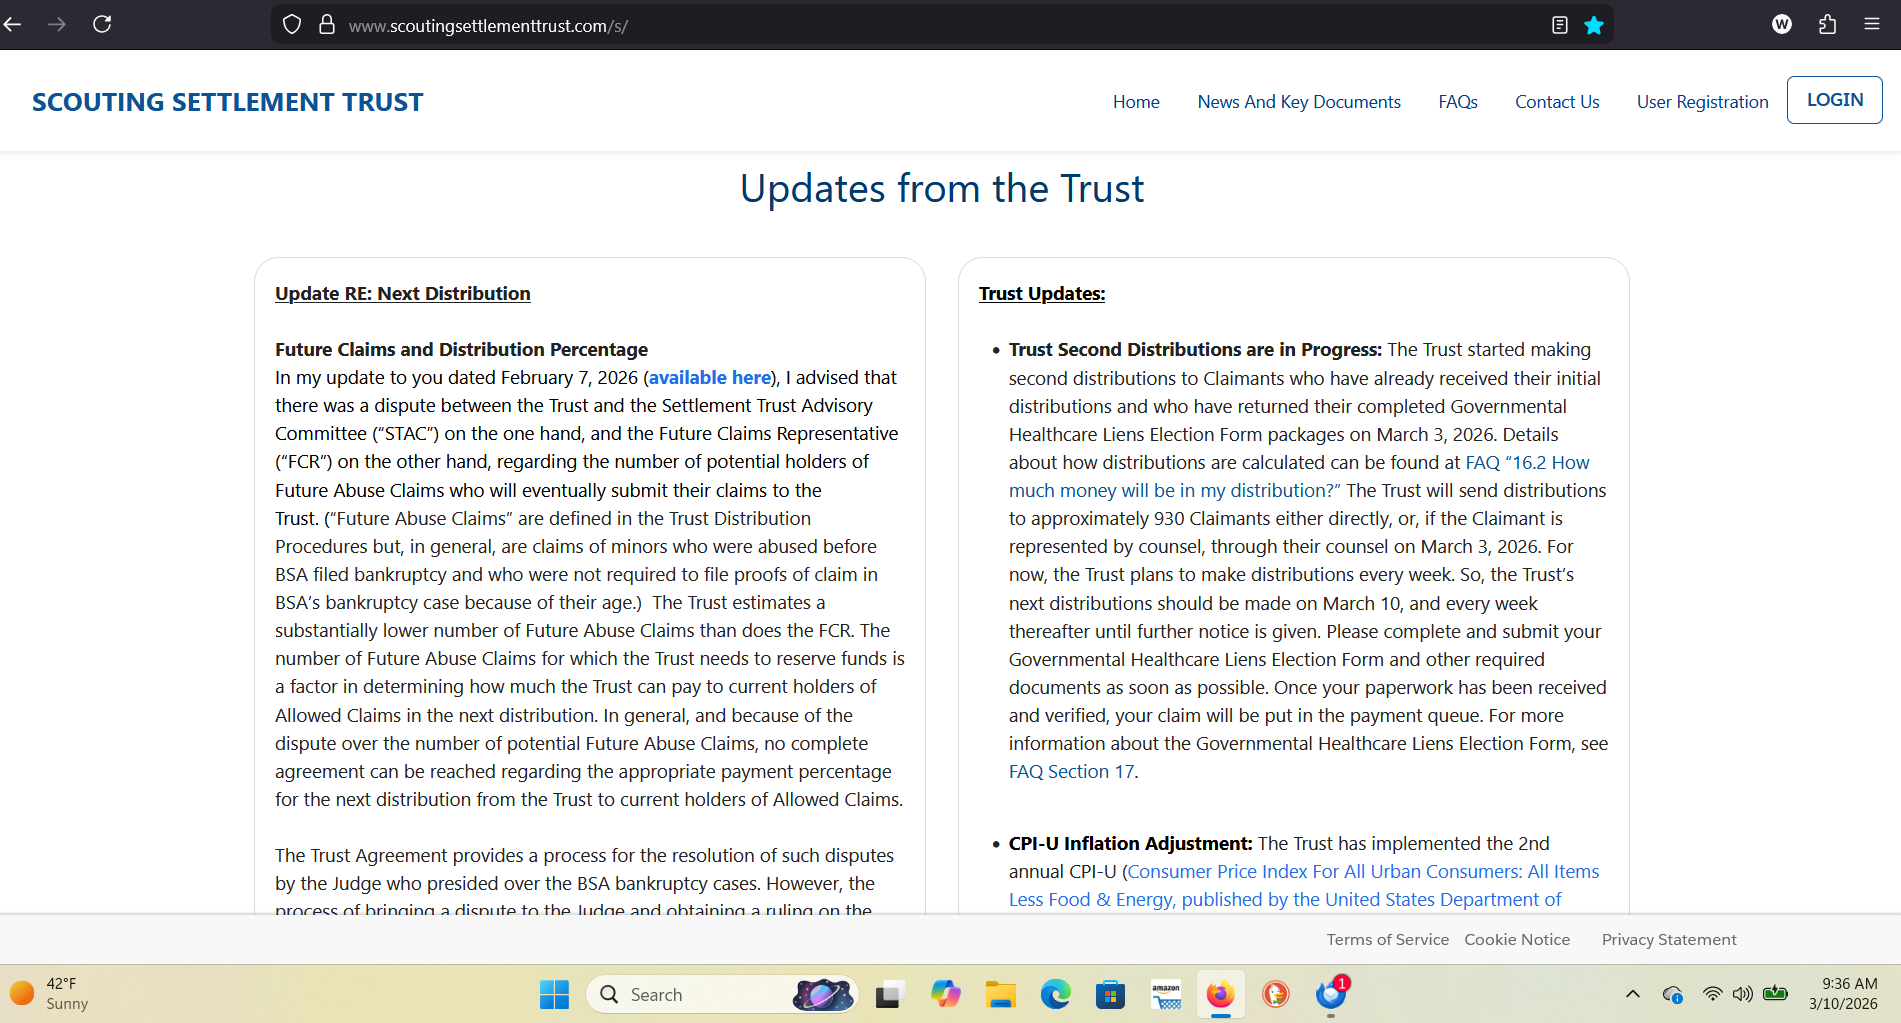
Task: Click the bookmark star icon
Action: coord(1594,25)
